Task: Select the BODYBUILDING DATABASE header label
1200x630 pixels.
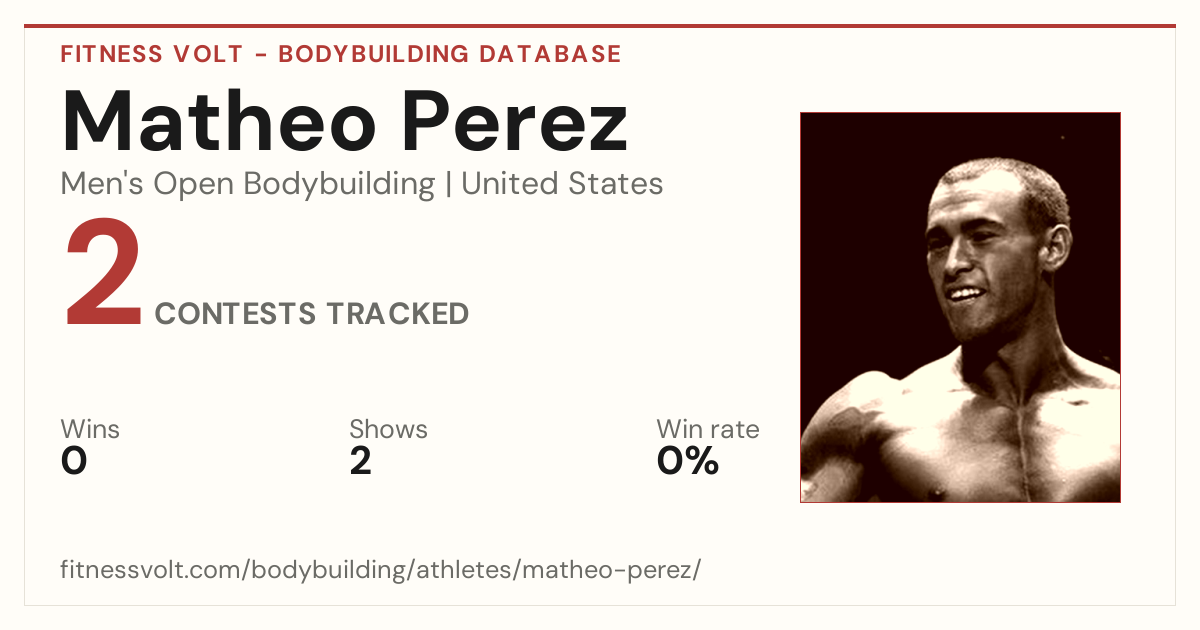Action: pos(450,54)
